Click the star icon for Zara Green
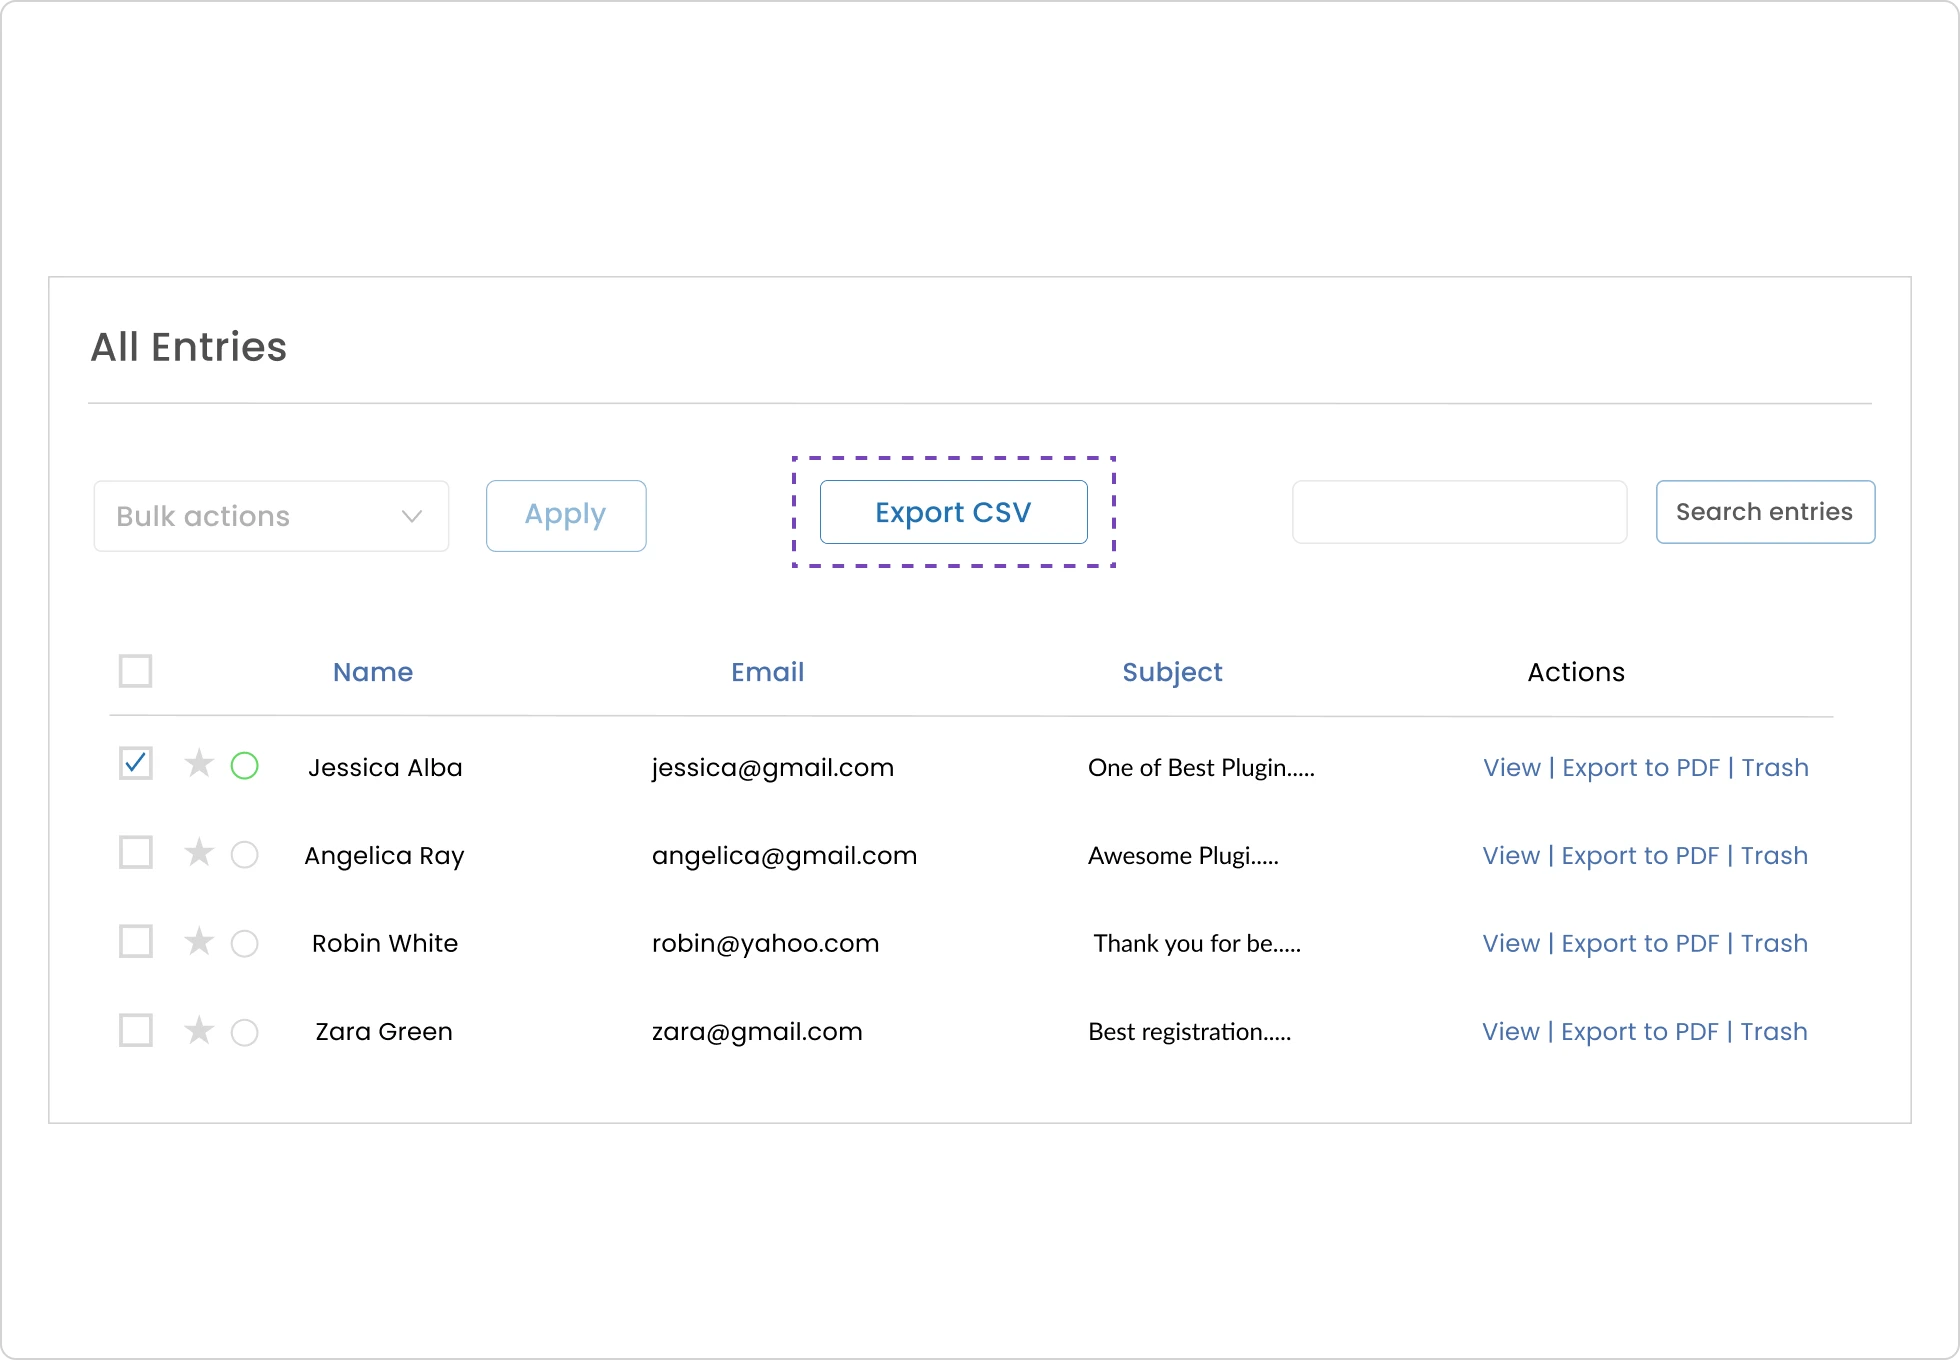Image resolution: width=1960 pixels, height=1360 pixels. pos(195,1031)
